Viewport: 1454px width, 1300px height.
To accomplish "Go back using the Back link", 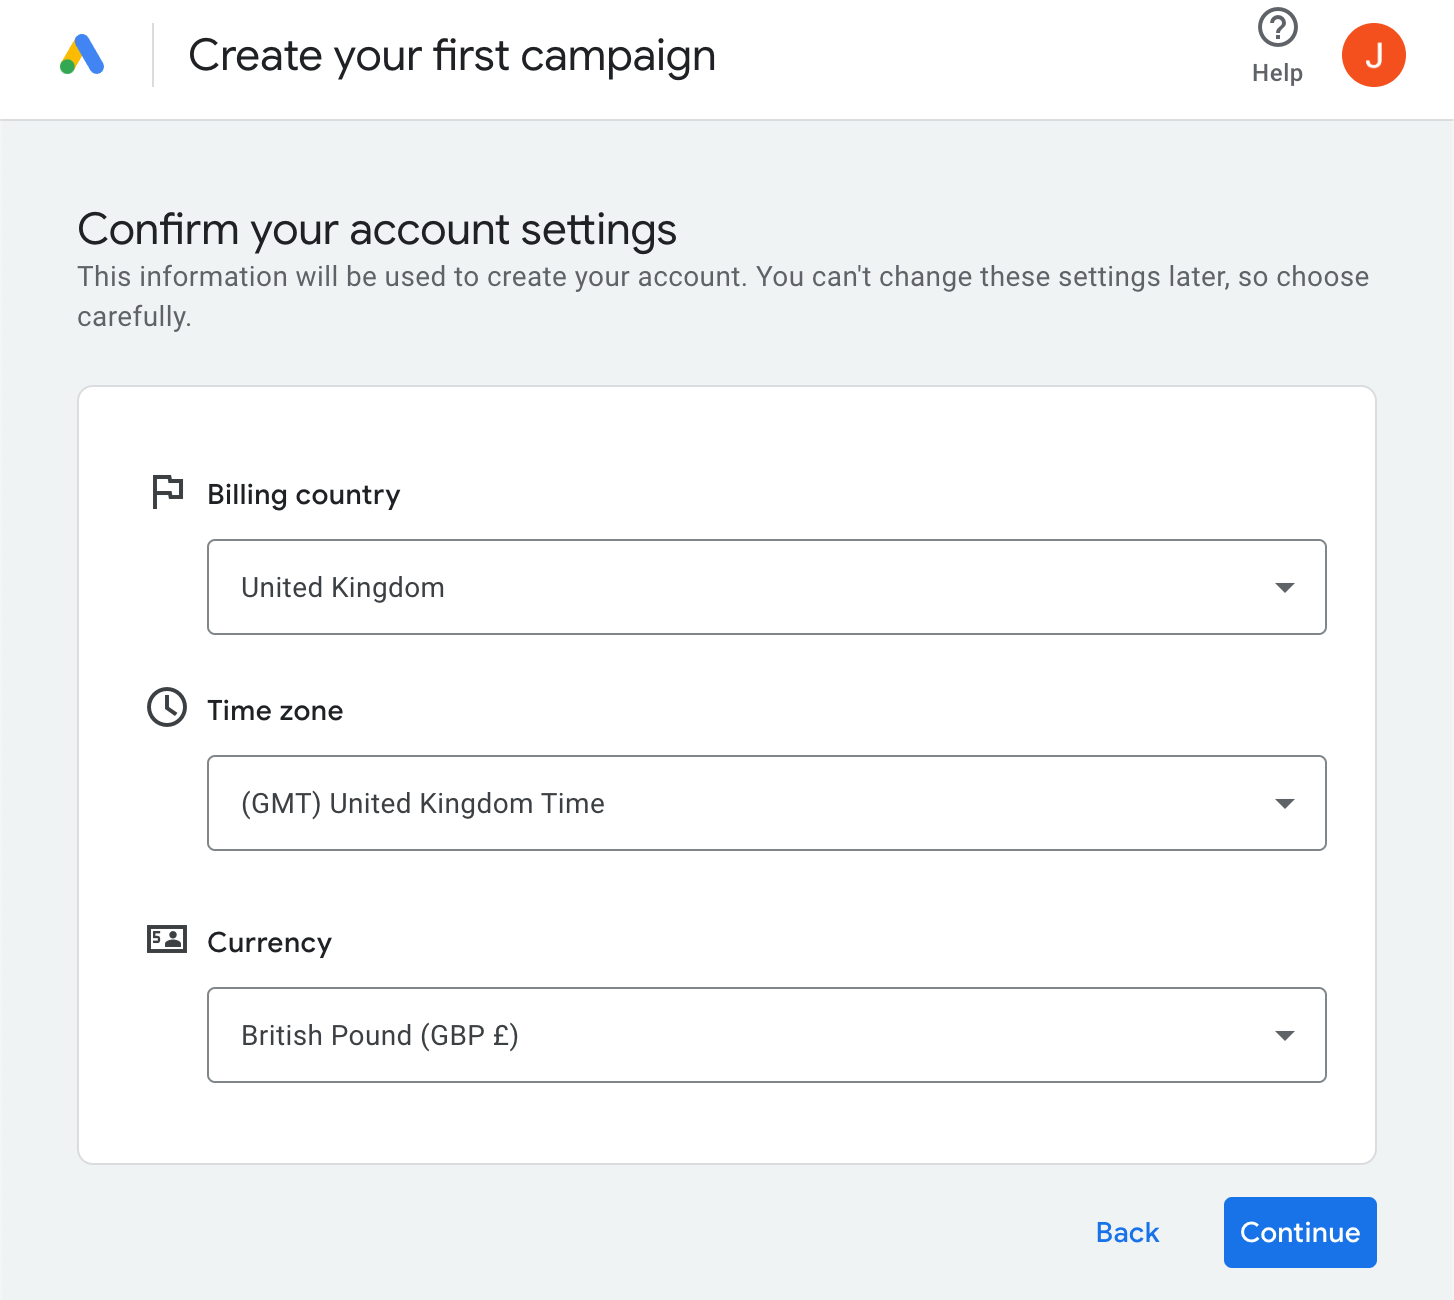I will click(1127, 1232).
